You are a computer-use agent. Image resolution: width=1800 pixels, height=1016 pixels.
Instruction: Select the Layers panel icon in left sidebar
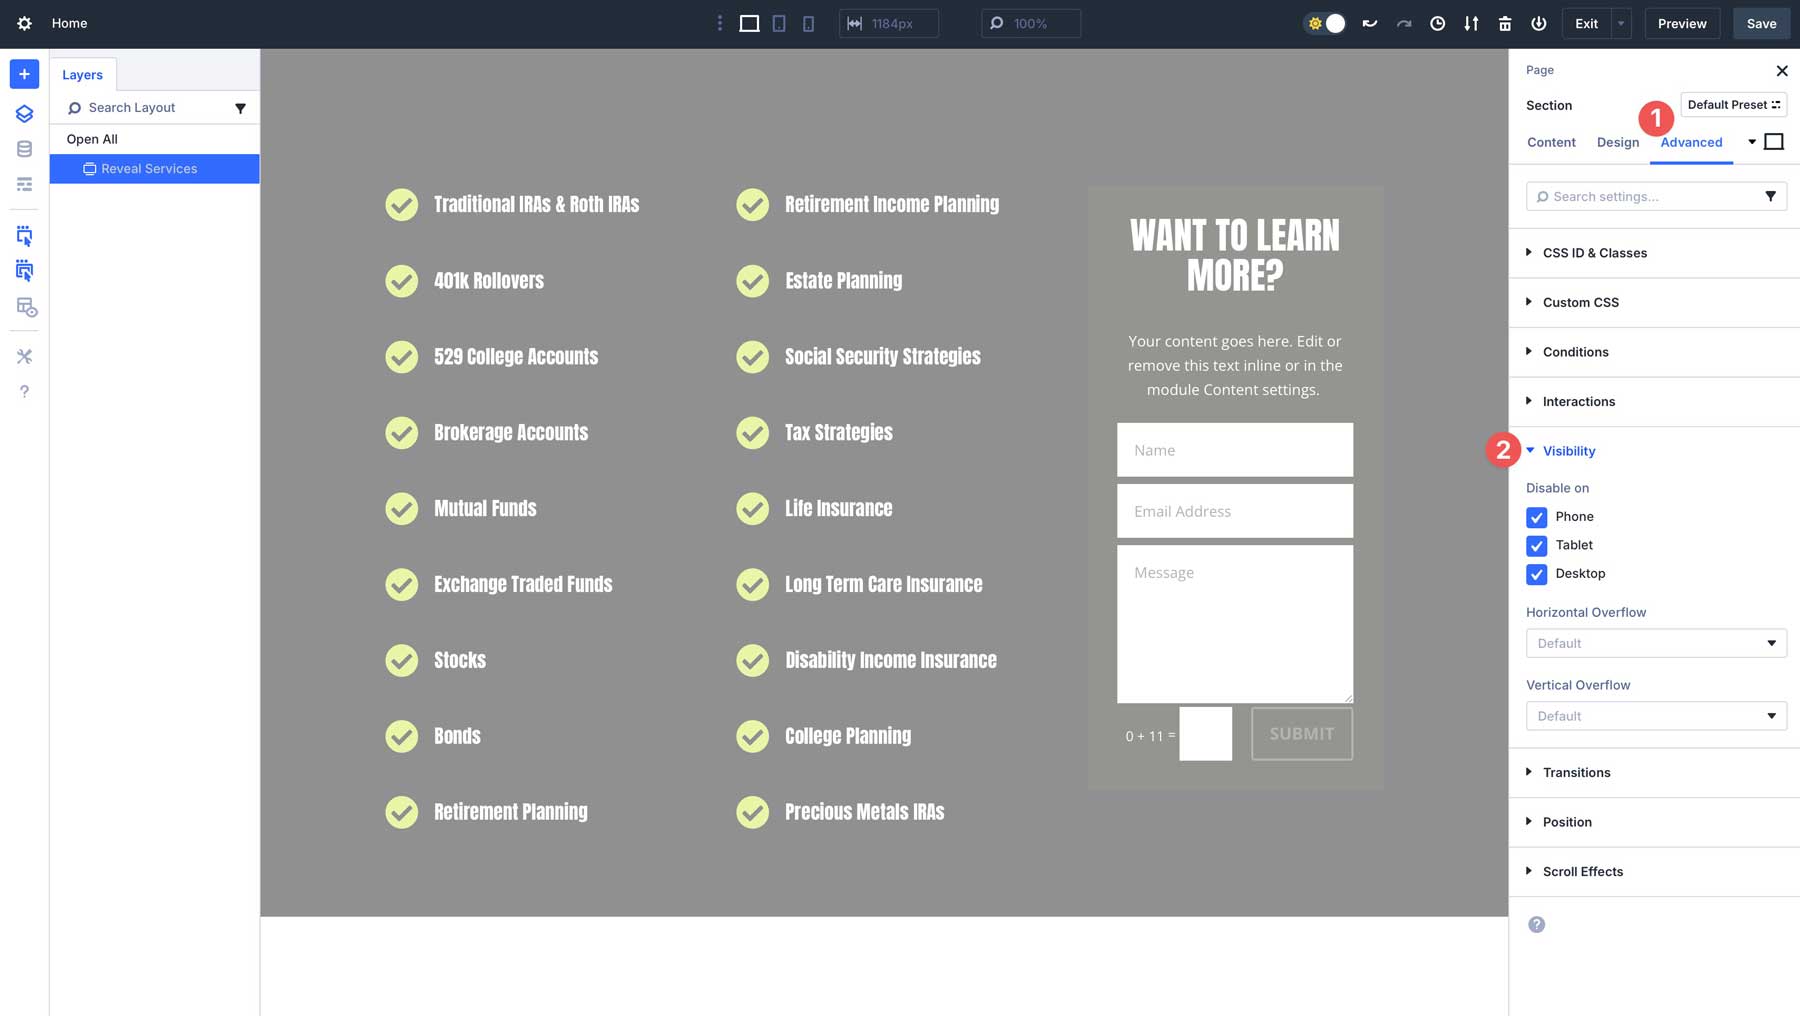(24, 113)
